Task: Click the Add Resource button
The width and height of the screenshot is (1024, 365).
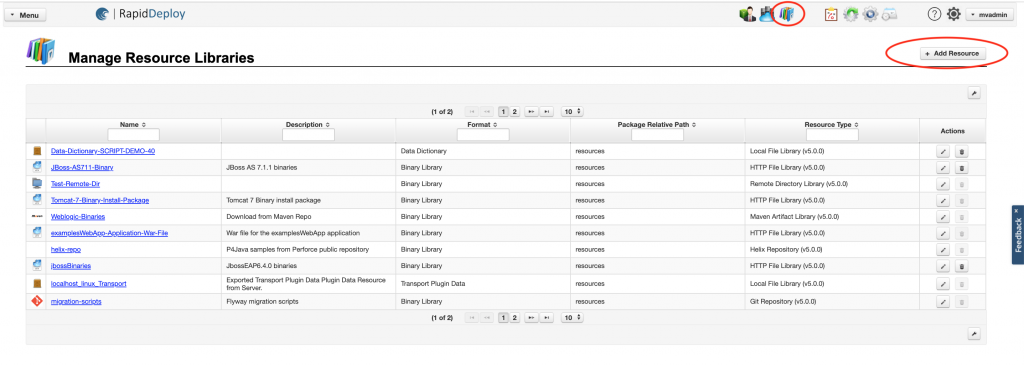Action: [x=953, y=54]
